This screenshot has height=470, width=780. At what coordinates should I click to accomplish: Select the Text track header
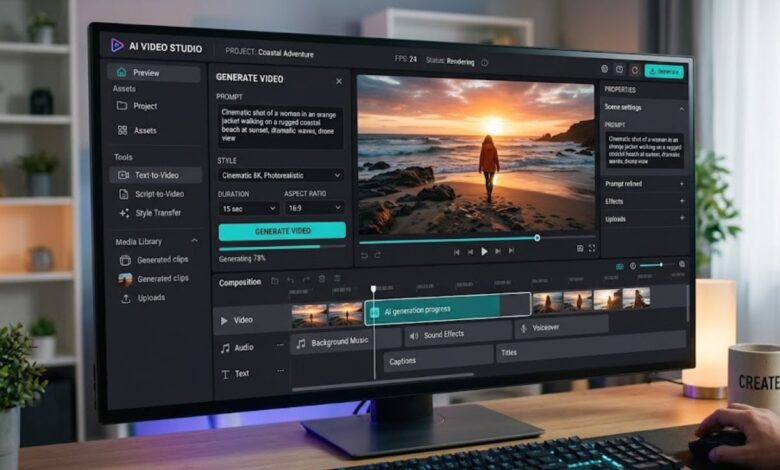235,374
